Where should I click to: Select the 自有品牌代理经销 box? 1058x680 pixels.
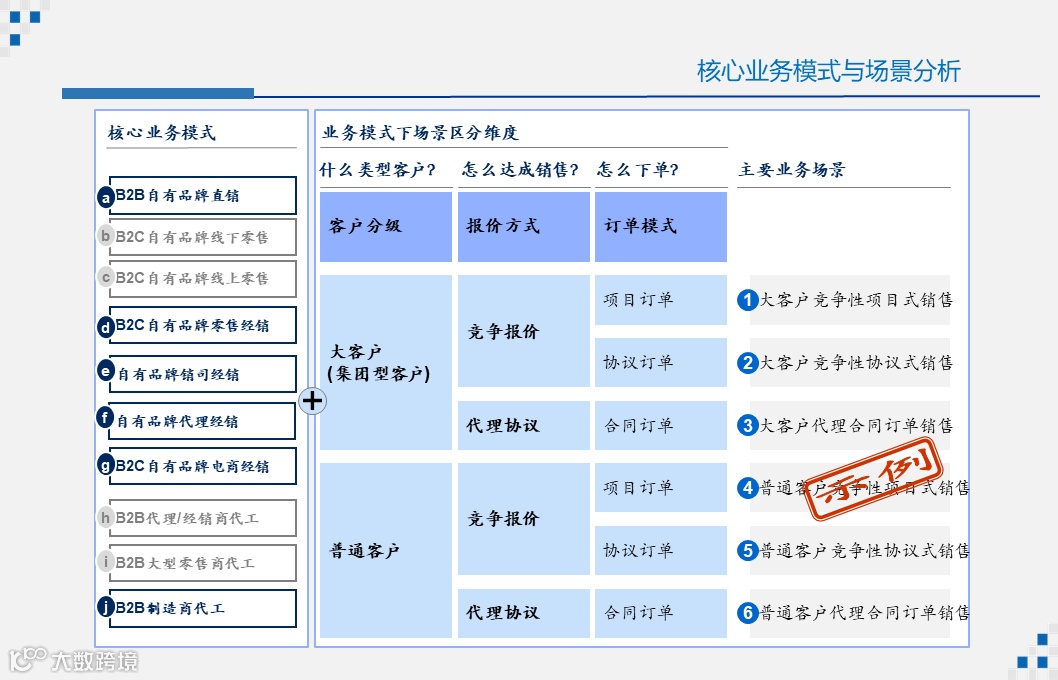coord(202,421)
